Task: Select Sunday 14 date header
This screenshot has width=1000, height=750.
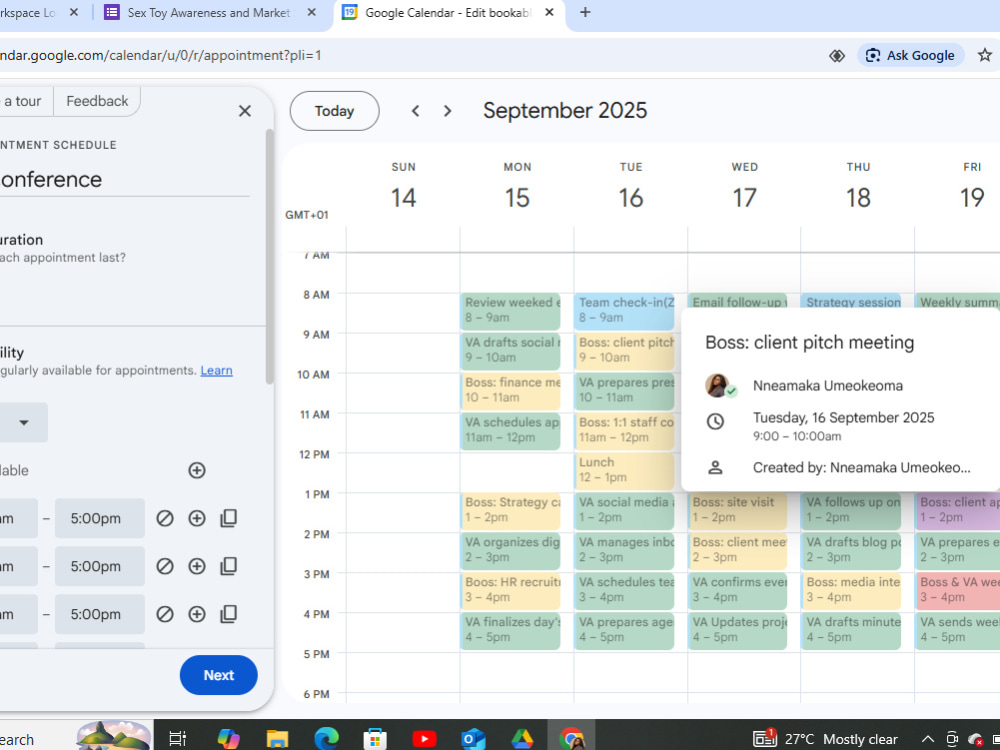Action: click(x=404, y=197)
